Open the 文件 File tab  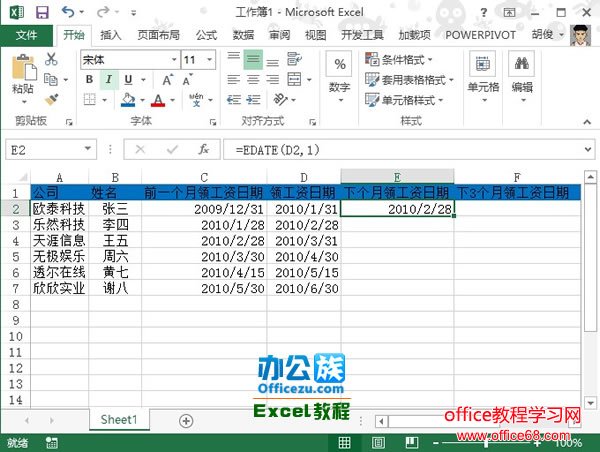pyautogui.click(x=26, y=35)
